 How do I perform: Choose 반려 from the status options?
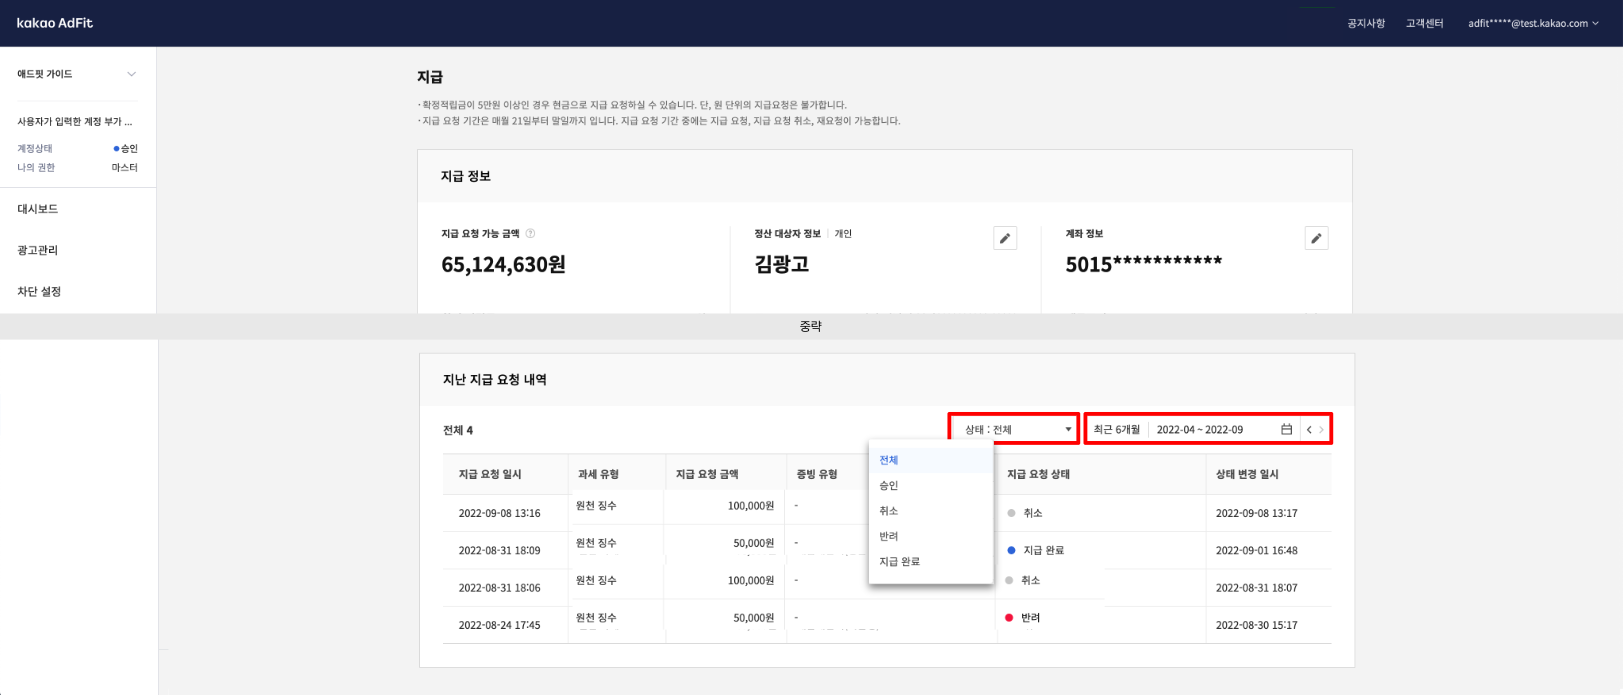(x=889, y=536)
